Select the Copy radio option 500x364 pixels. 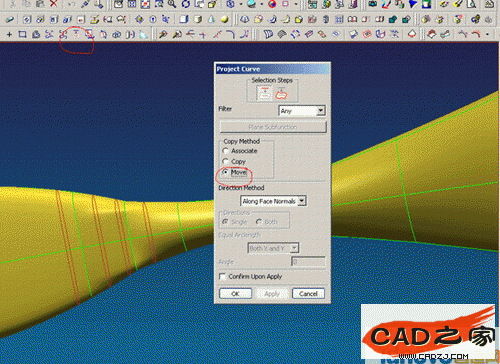click(x=234, y=162)
